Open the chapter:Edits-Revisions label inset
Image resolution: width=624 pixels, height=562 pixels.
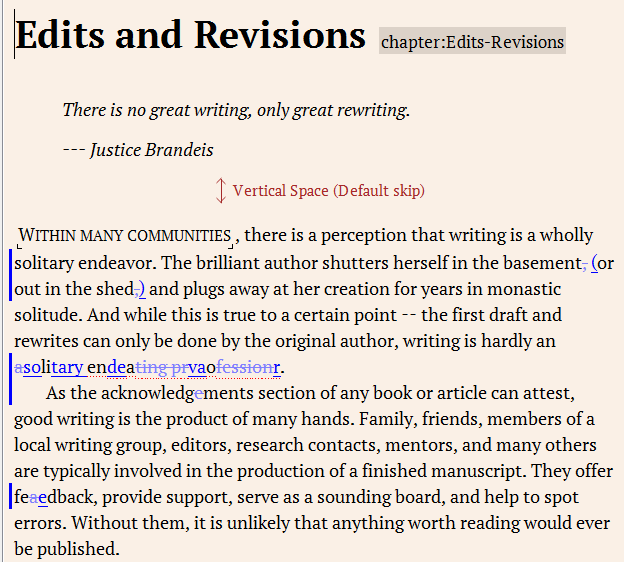click(472, 42)
